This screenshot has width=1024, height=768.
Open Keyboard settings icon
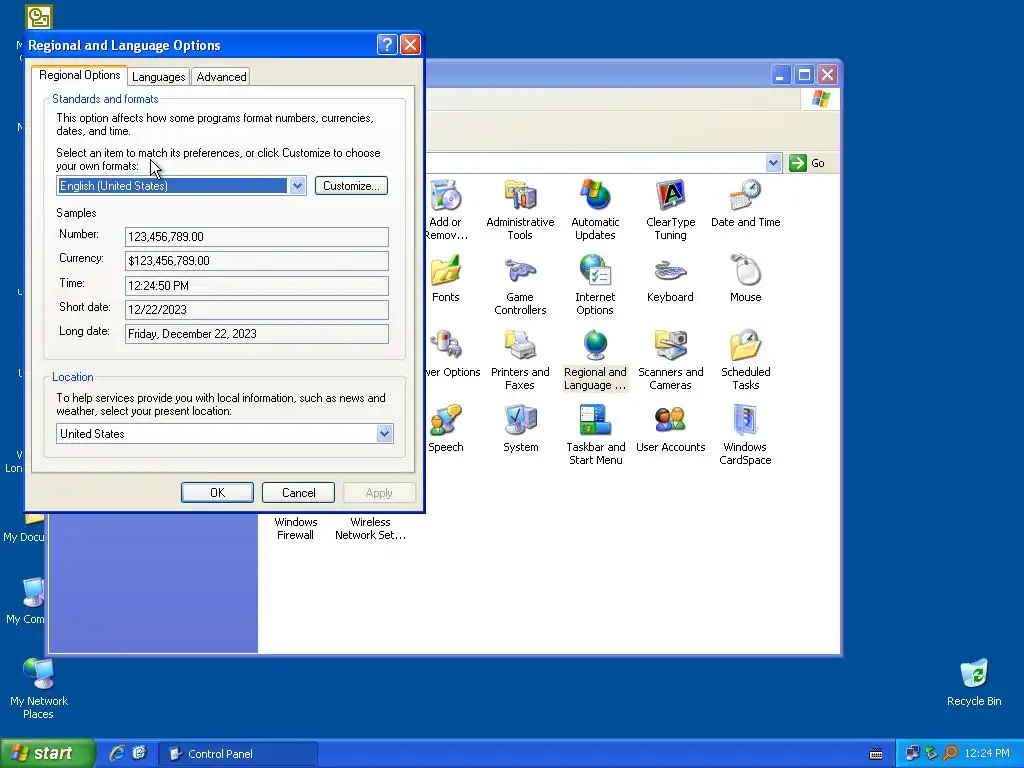(x=670, y=270)
